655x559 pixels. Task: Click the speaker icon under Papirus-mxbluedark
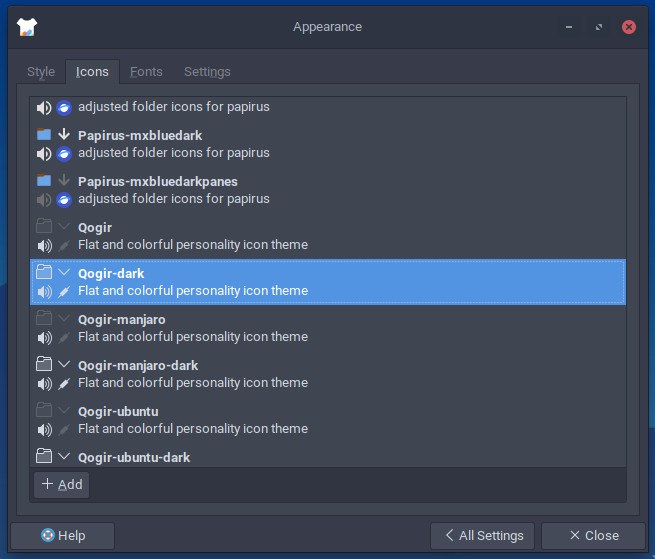point(44,154)
